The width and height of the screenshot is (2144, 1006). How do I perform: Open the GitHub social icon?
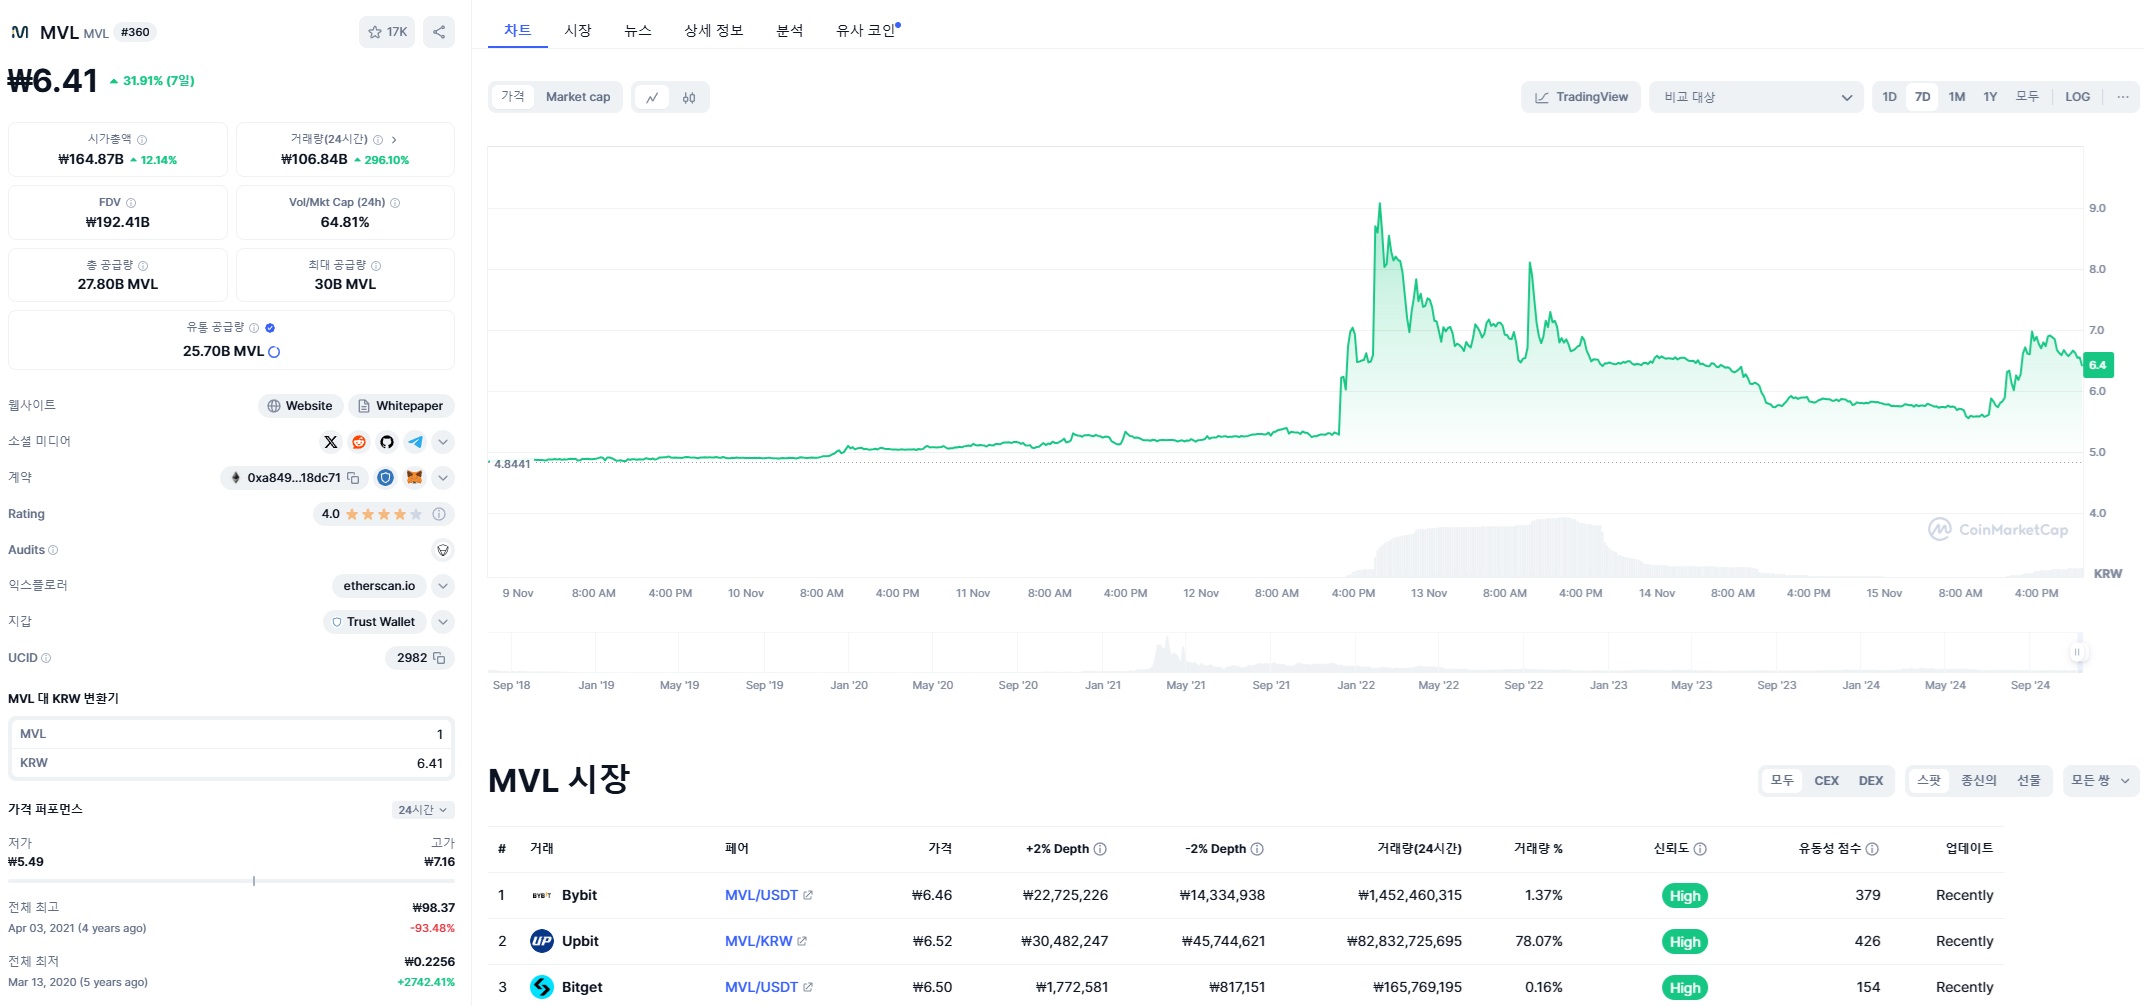point(387,442)
